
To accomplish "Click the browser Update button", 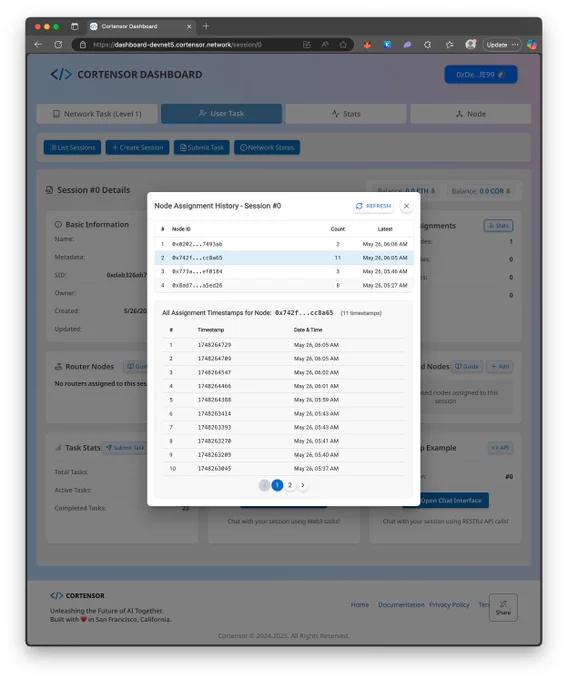I will pyautogui.click(x=502, y=45).
